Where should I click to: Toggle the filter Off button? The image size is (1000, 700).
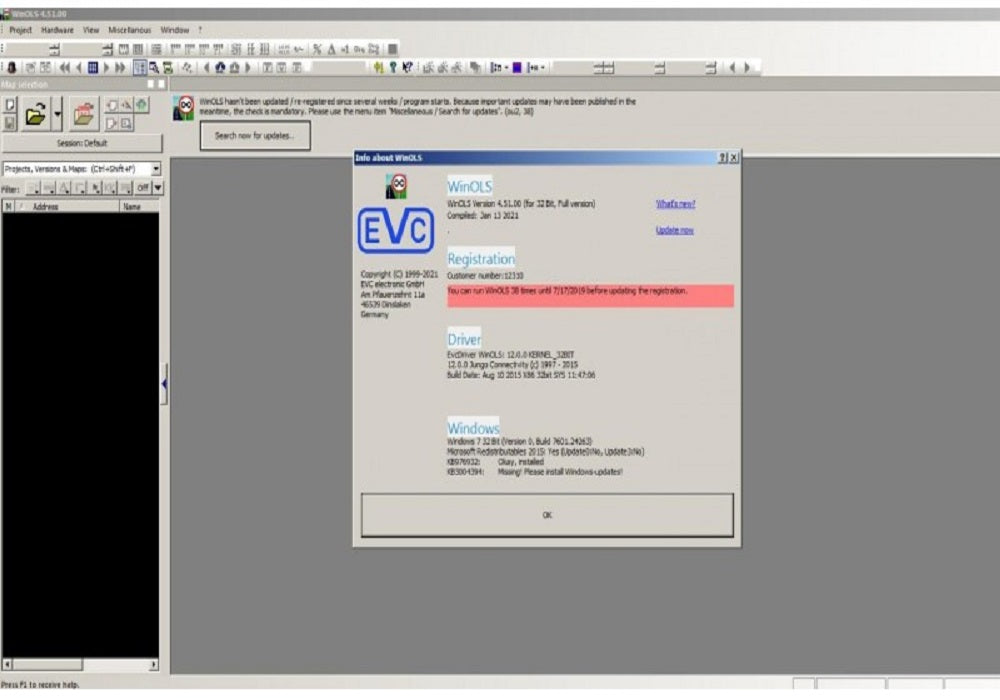point(142,187)
